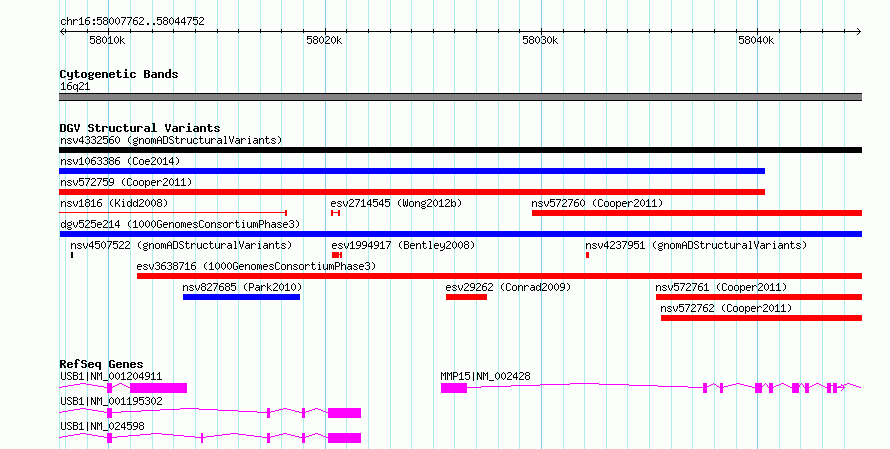Open the nsv4507522 (gnomADStructuralVariants) label

[x=181, y=245]
